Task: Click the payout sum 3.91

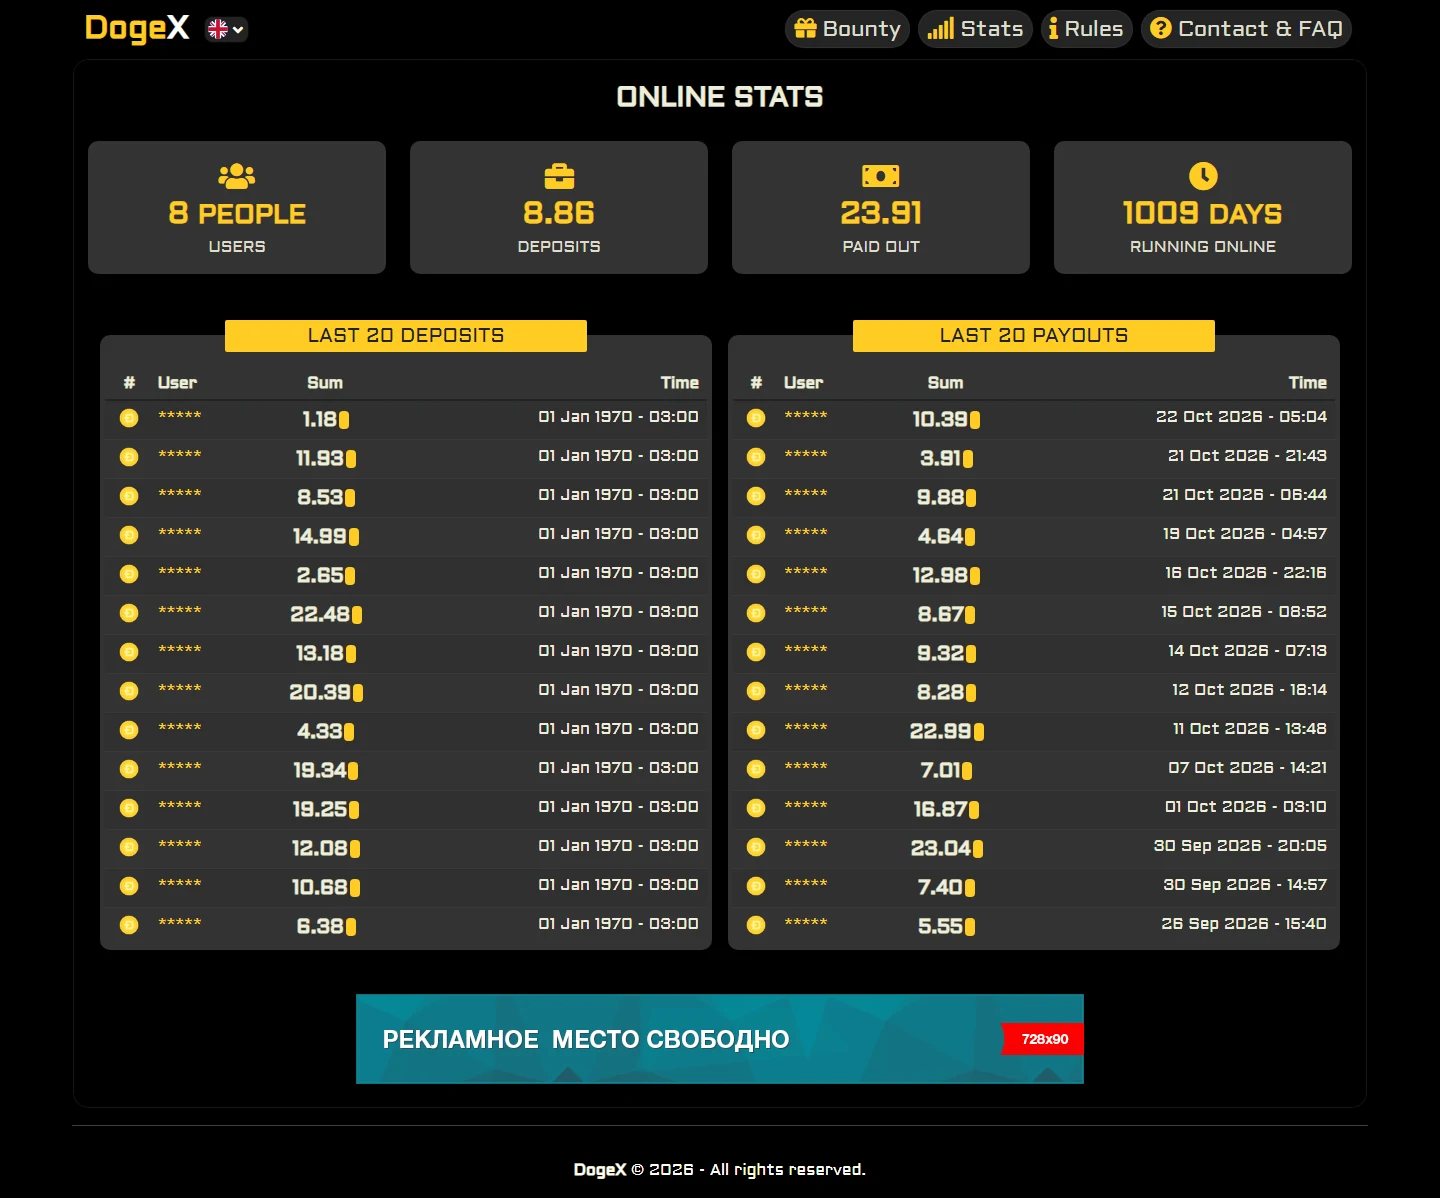Action: point(940,458)
